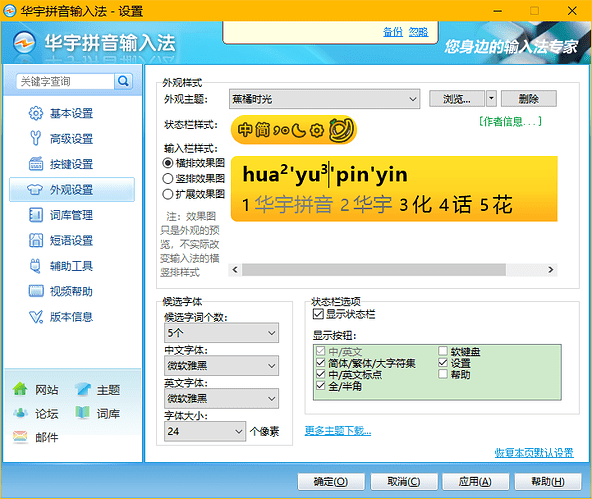Image resolution: width=592 pixels, height=499 pixels.
Task: Click the 取消(C) button
Action: [404, 482]
